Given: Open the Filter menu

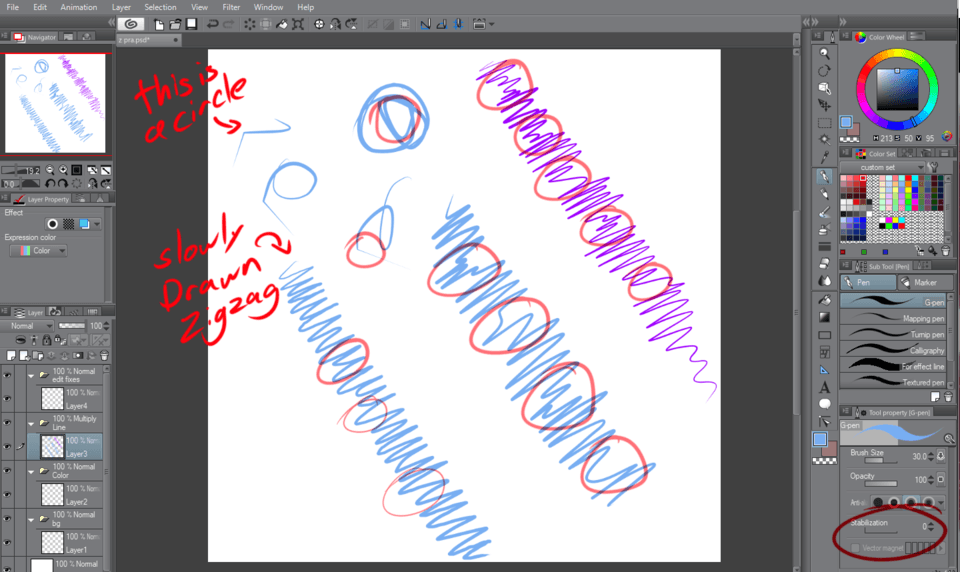Looking at the screenshot, I should [231, 7].
